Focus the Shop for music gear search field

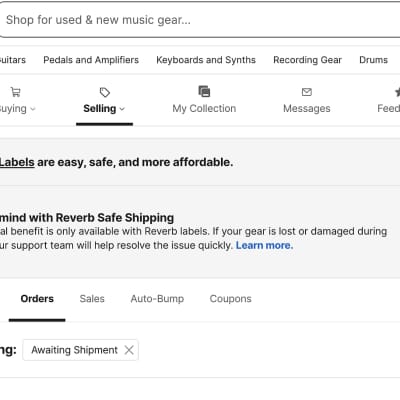pos(200,20)
